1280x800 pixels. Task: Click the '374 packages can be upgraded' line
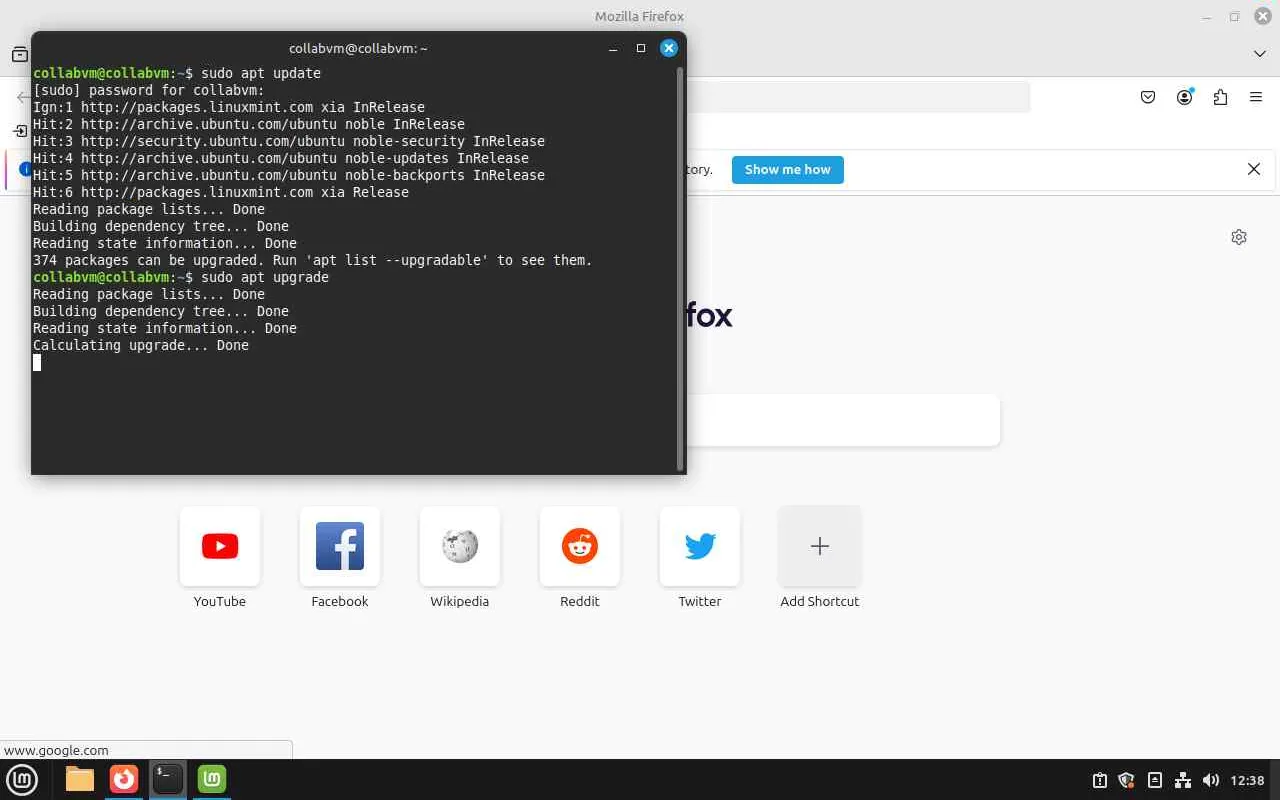click(x=313, y=260)
